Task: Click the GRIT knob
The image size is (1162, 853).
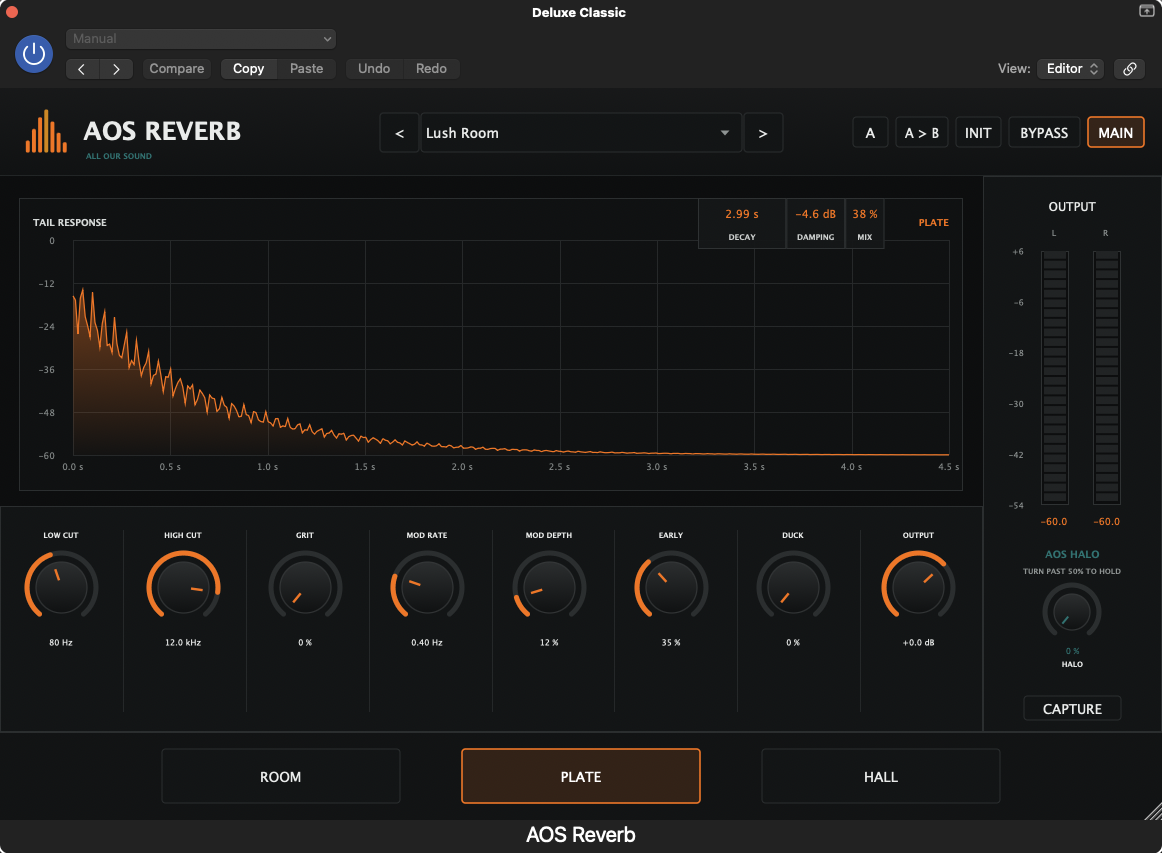Action: 305,587
